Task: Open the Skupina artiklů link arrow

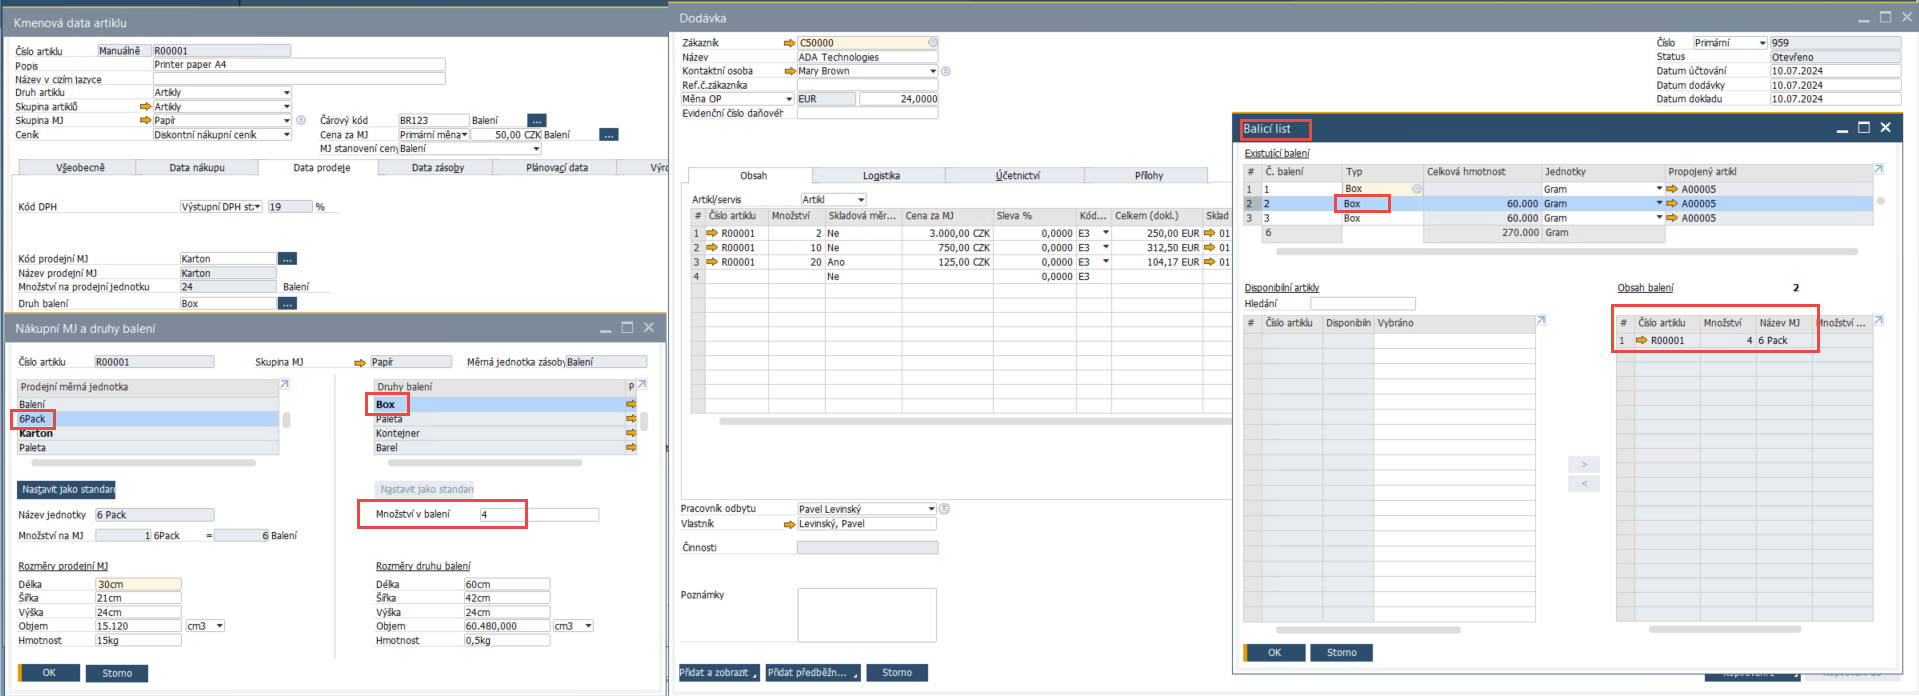Action: point(145,106)
